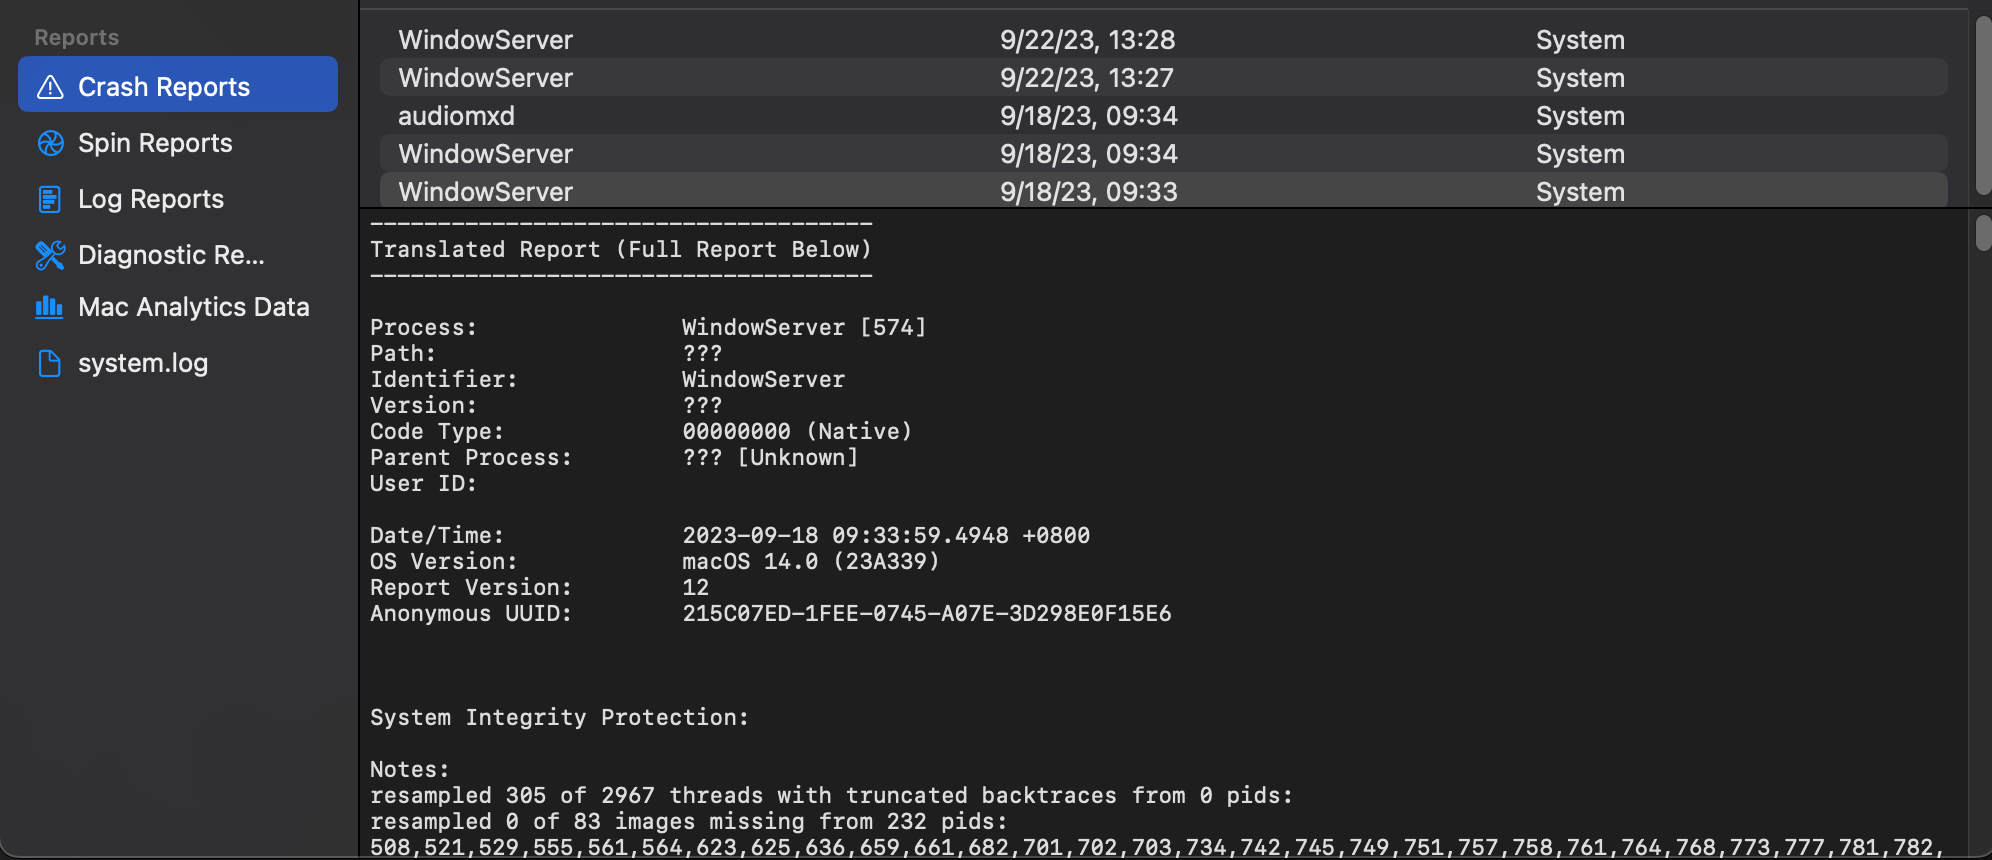Click the report list vertical scrollbar

[1983, 105]
